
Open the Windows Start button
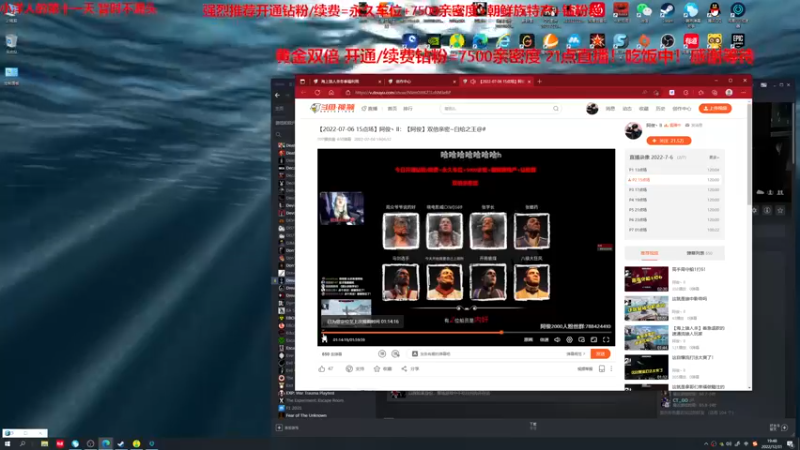[7, 444]
